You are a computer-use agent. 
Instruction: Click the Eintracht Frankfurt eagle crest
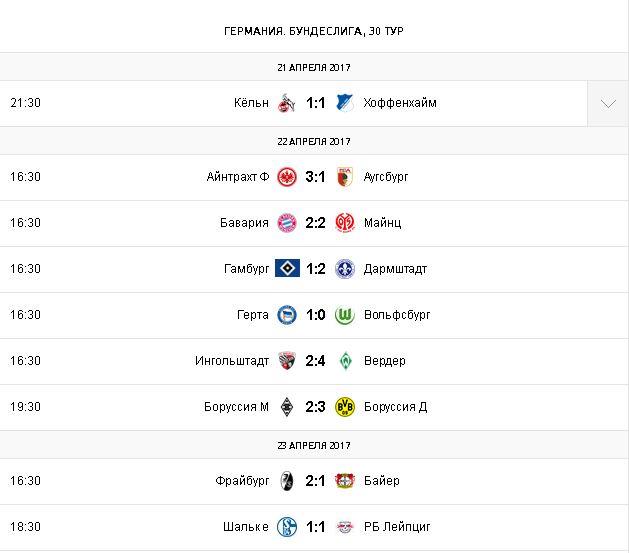coord(287,177)
